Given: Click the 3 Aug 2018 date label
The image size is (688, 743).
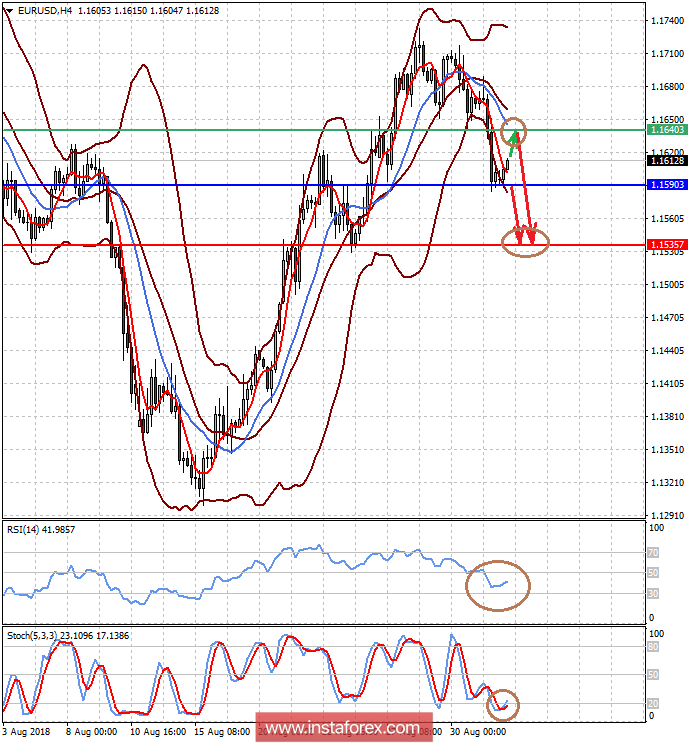Looking at the screenshot, I should [x=26, y=732].
